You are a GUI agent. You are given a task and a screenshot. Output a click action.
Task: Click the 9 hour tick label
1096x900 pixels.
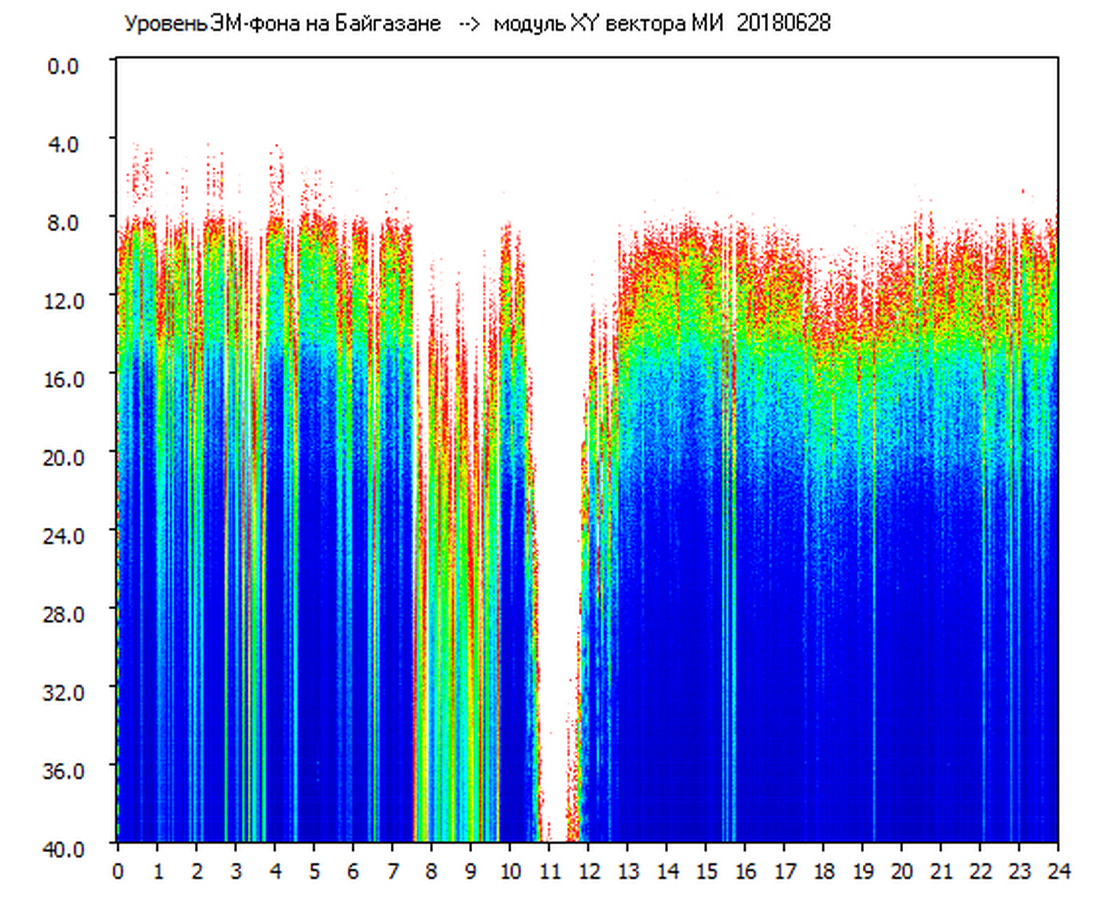(470, 871)
